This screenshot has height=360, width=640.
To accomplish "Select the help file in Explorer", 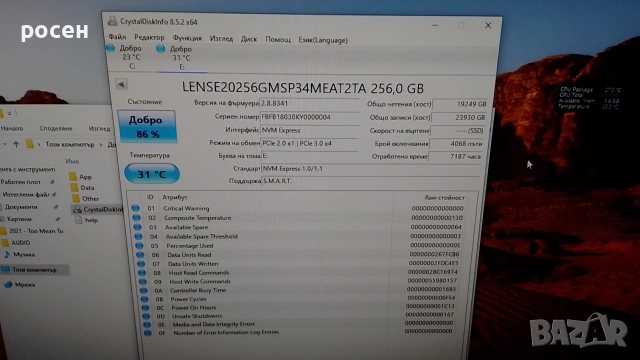I will pyautogui.click(x=87, y=220).
